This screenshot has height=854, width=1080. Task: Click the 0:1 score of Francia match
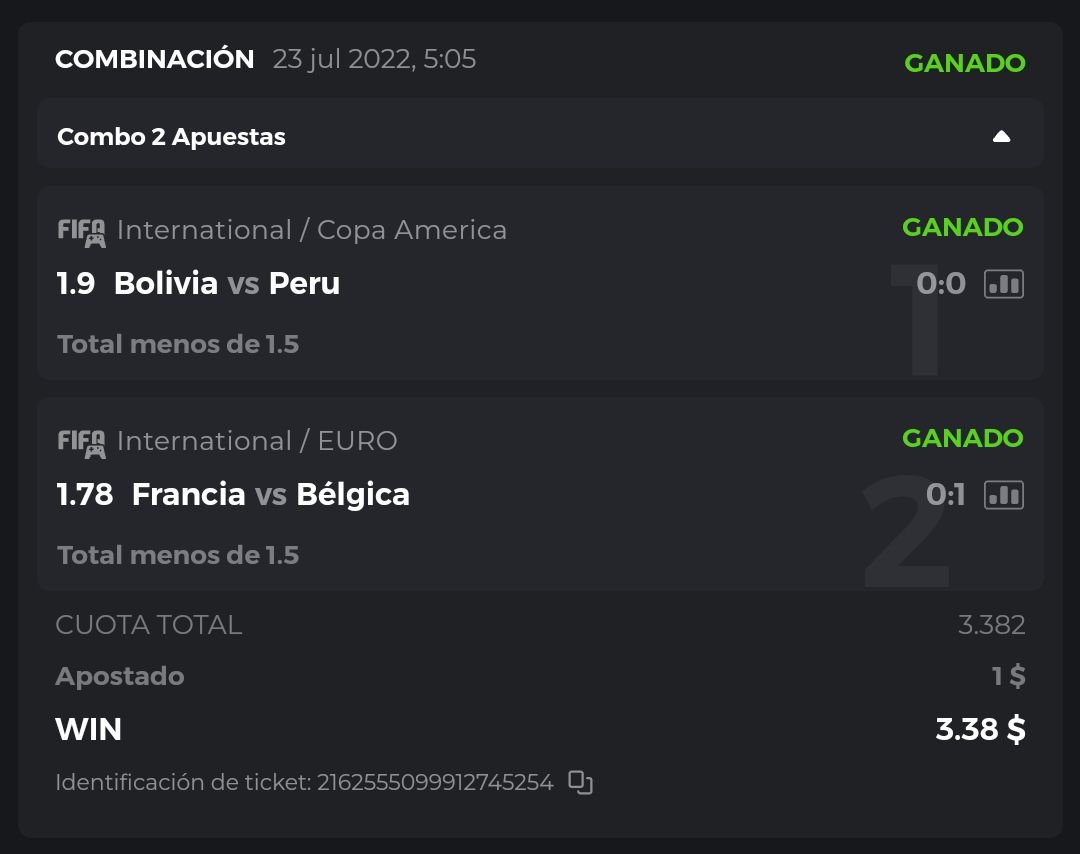point(945,495)
